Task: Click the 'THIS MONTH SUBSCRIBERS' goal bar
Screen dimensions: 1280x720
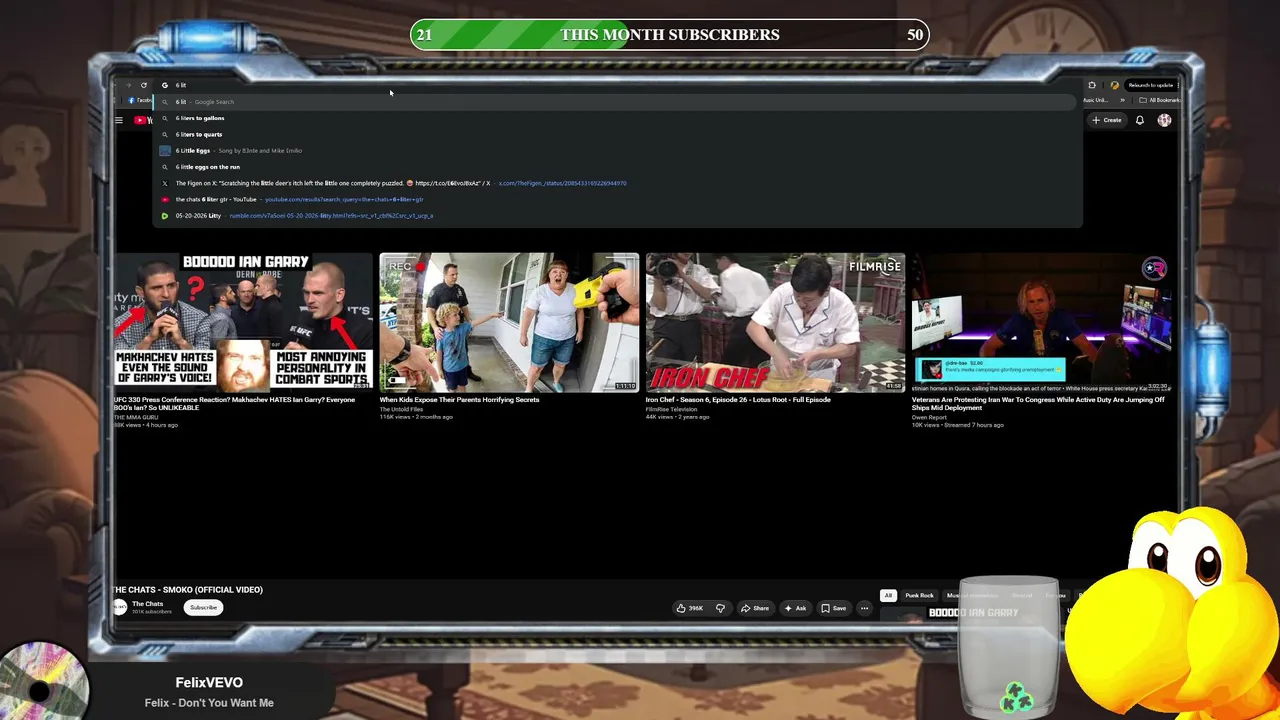Action: (x=670, y=34)
